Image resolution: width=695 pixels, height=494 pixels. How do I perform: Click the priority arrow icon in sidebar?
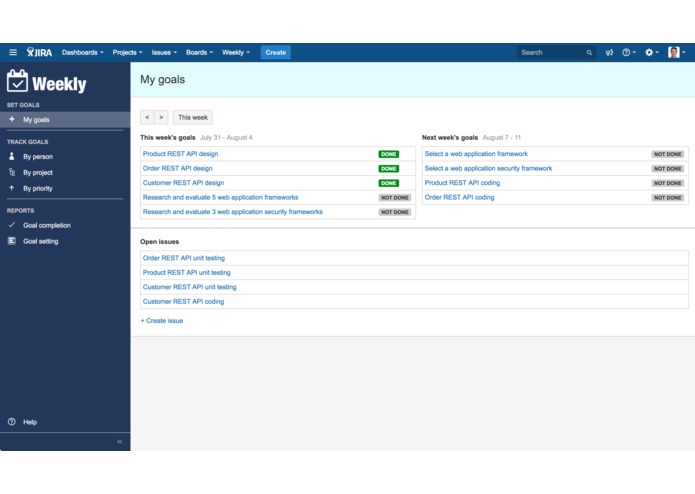pos(12,188)
